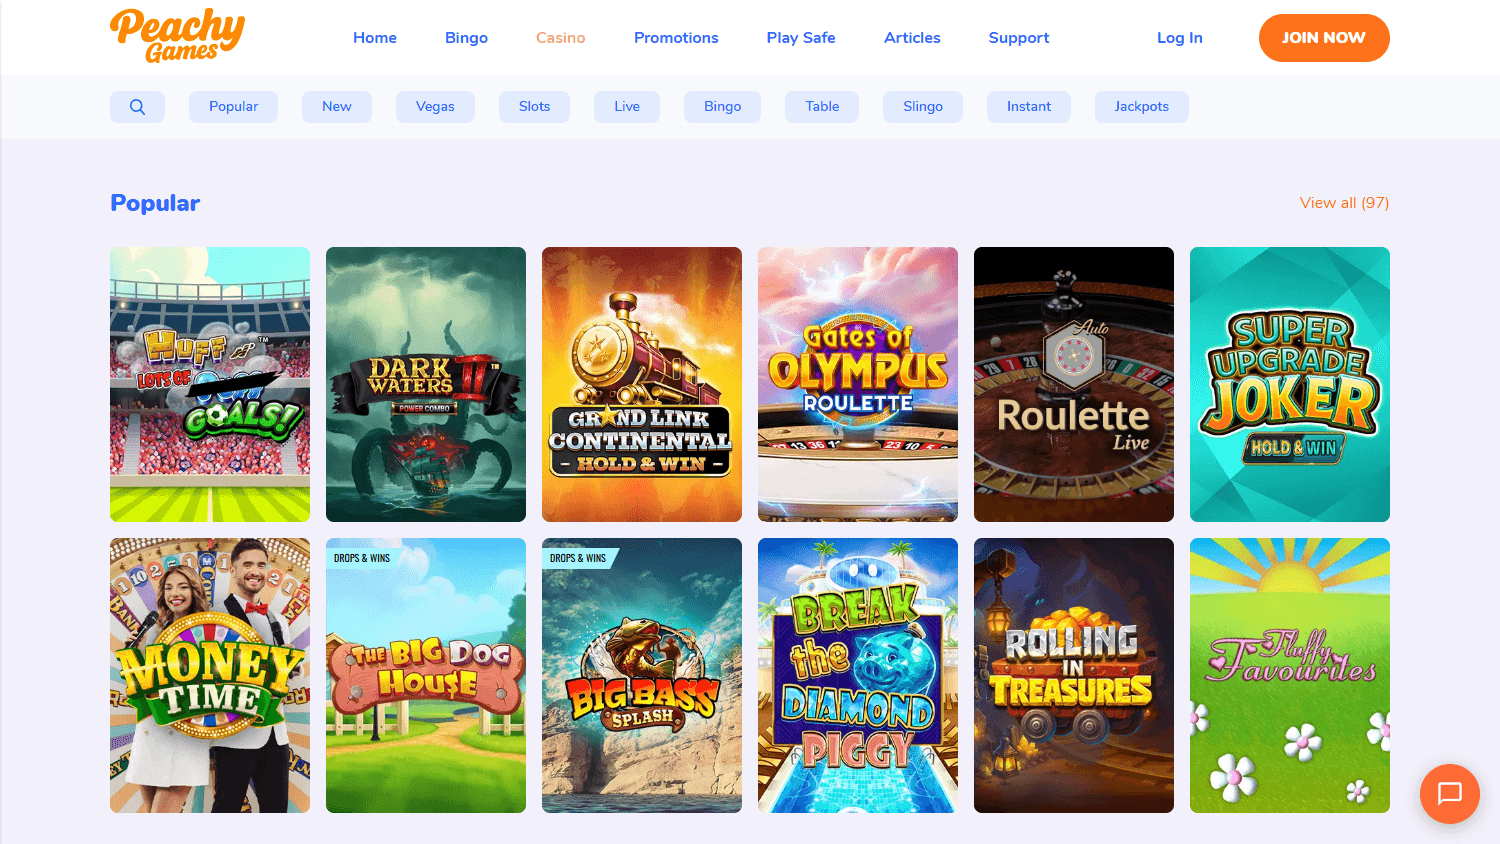
Task: Select the Jackpots category filter
Action: click(1142, 107)
